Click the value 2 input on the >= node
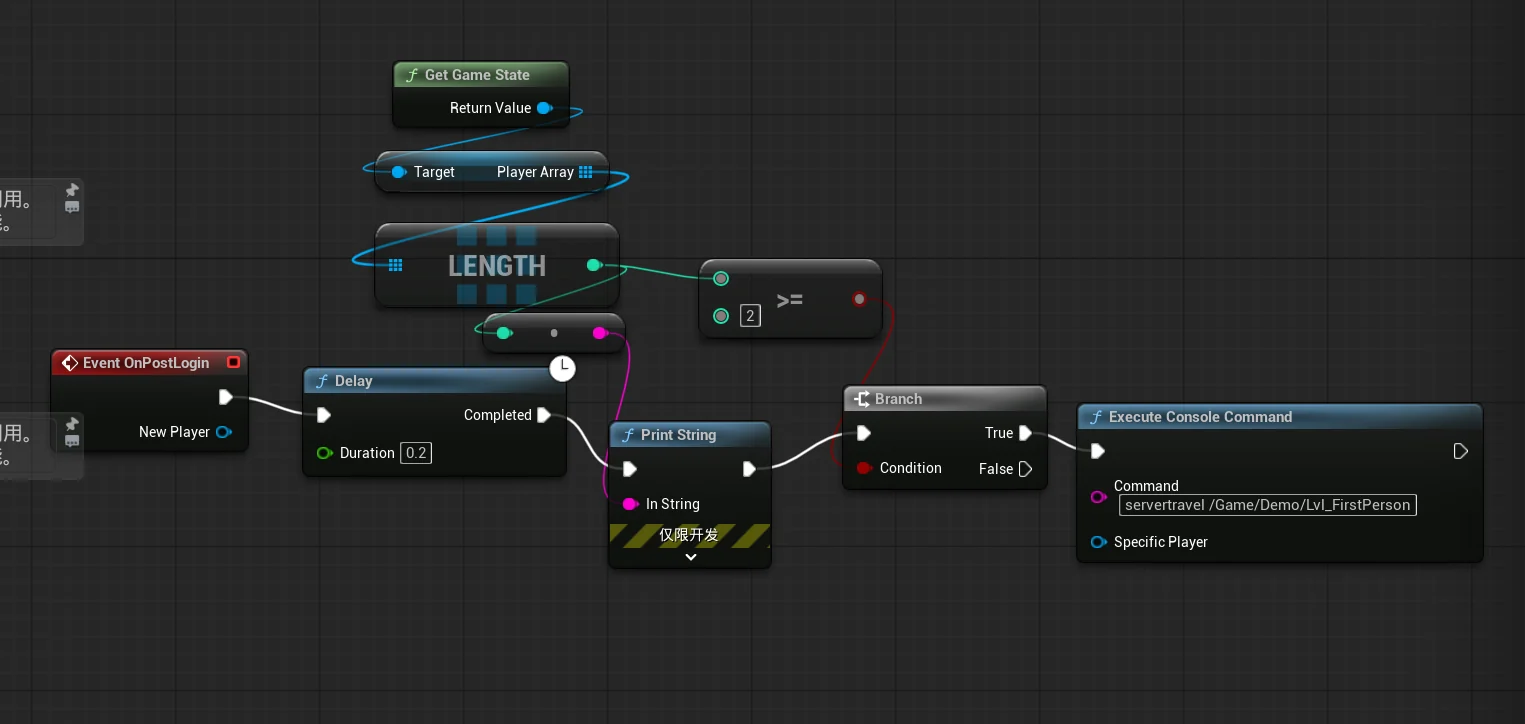Screen dimensions: 1525x724 [x=750, y=316]
